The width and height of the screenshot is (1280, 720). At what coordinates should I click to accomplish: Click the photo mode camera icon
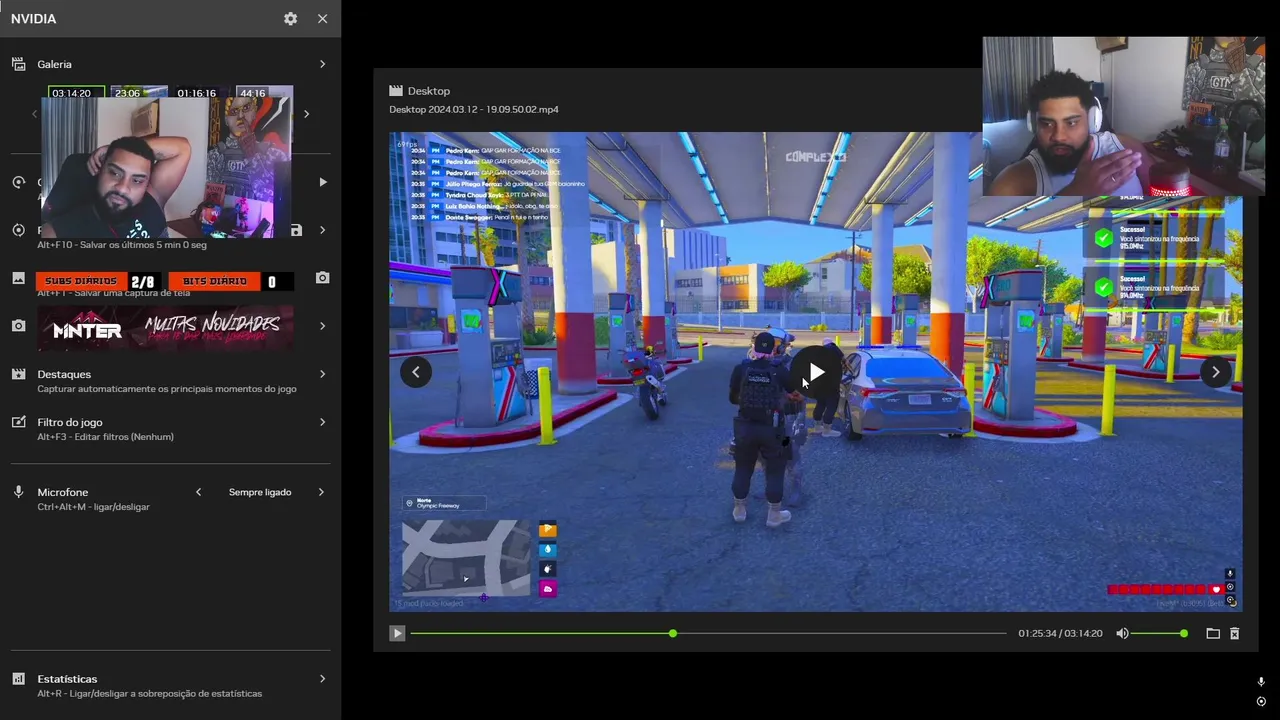[x=18, y=326]
